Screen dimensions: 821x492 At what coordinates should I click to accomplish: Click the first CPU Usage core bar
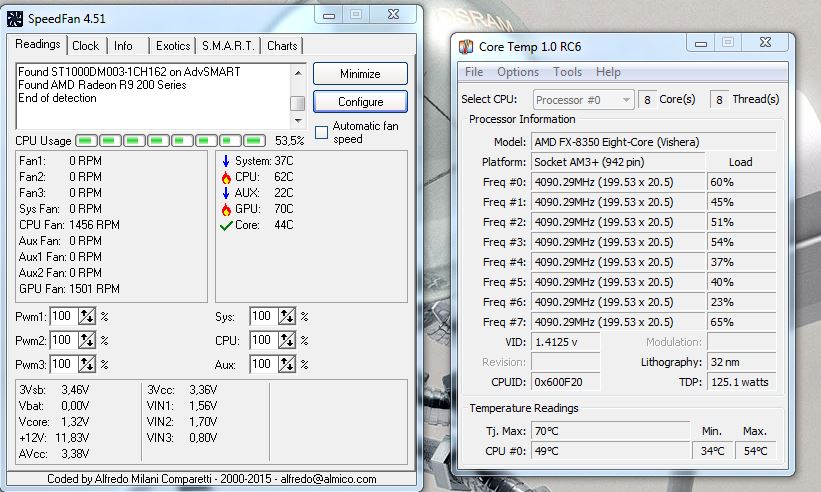pyautogui.click(x=86, y=141)
